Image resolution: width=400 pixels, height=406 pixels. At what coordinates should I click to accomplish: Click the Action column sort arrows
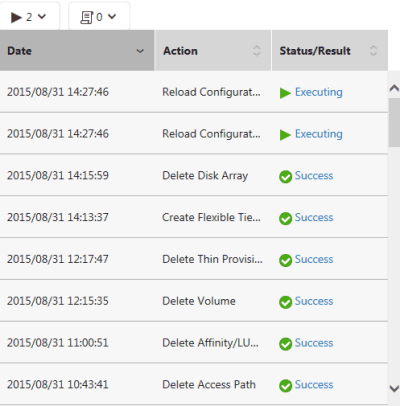point(257,51)
